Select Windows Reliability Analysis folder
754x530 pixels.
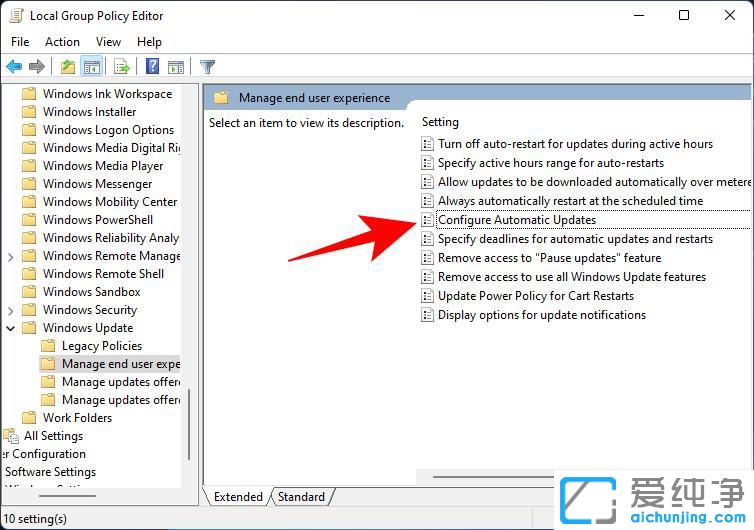(111, 238)
